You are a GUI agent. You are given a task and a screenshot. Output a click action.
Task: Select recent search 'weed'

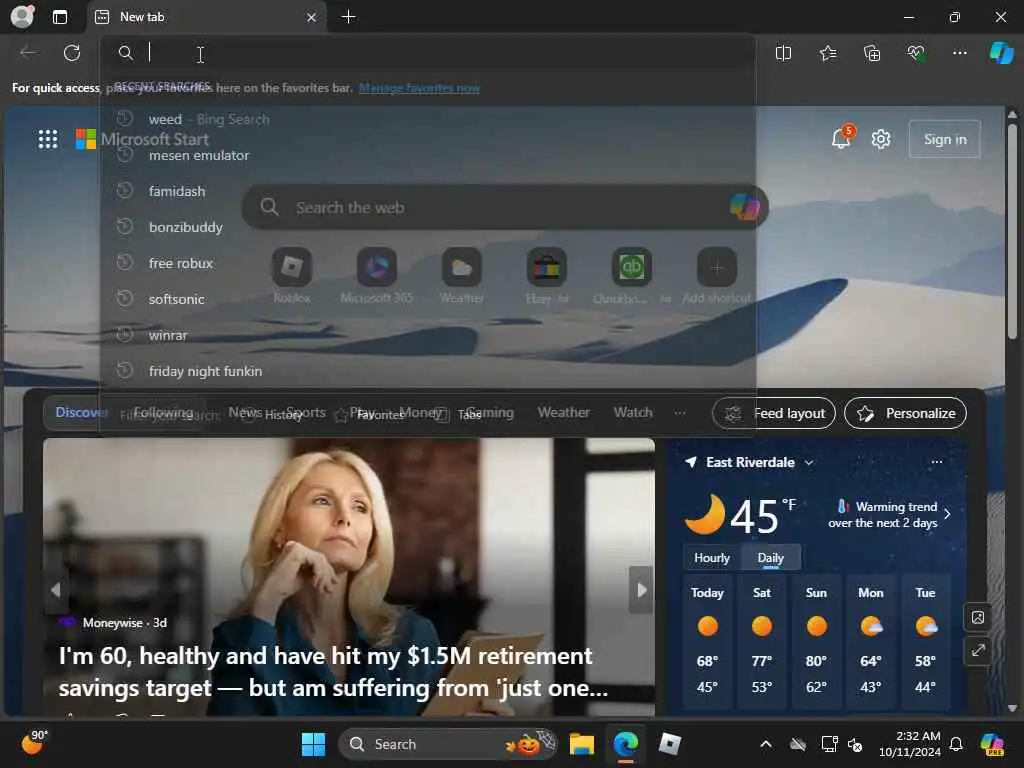(428, 119)
